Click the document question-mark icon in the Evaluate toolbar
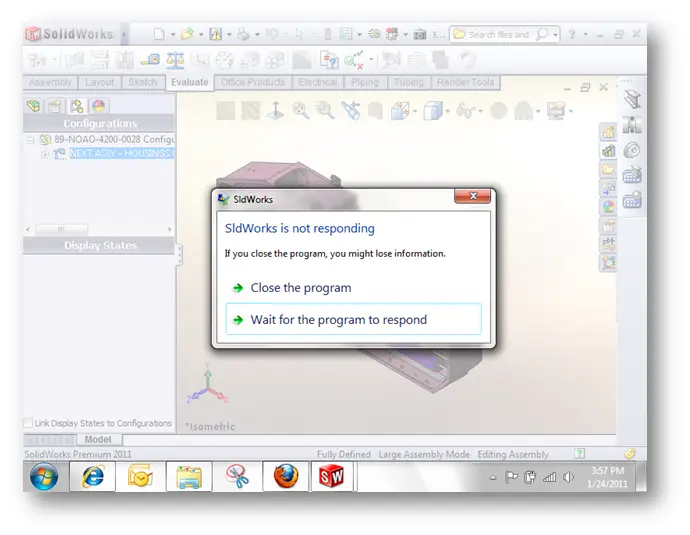The width and height of the screenshot is (690, 535). (329, 60)
